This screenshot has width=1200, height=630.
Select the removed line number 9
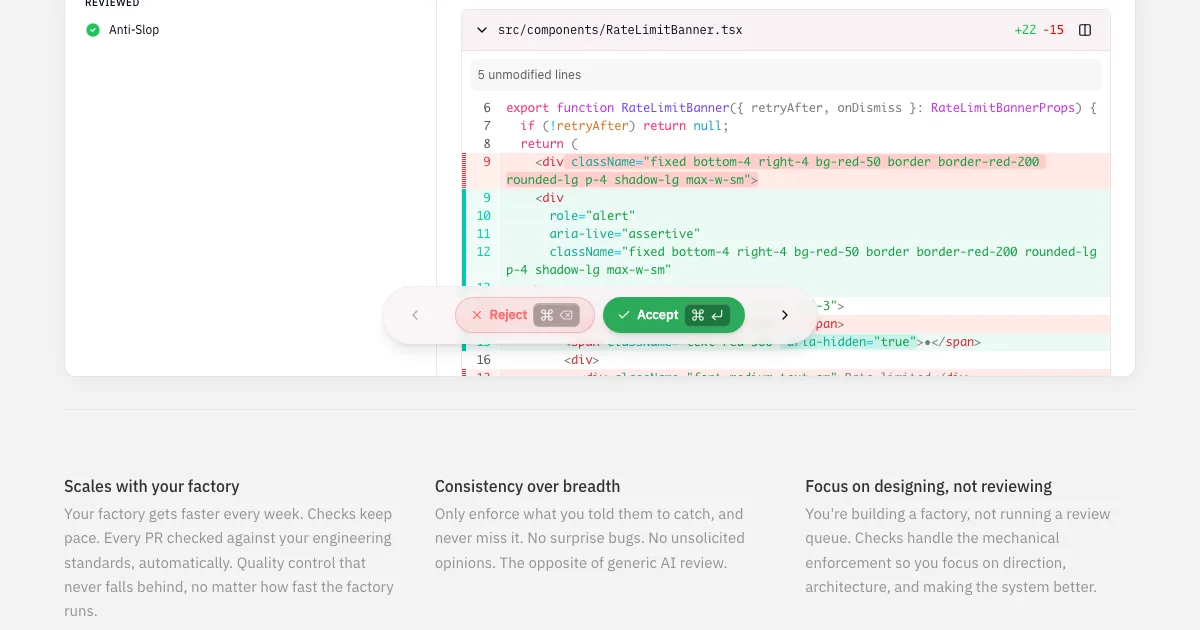(x=486, y=162)
